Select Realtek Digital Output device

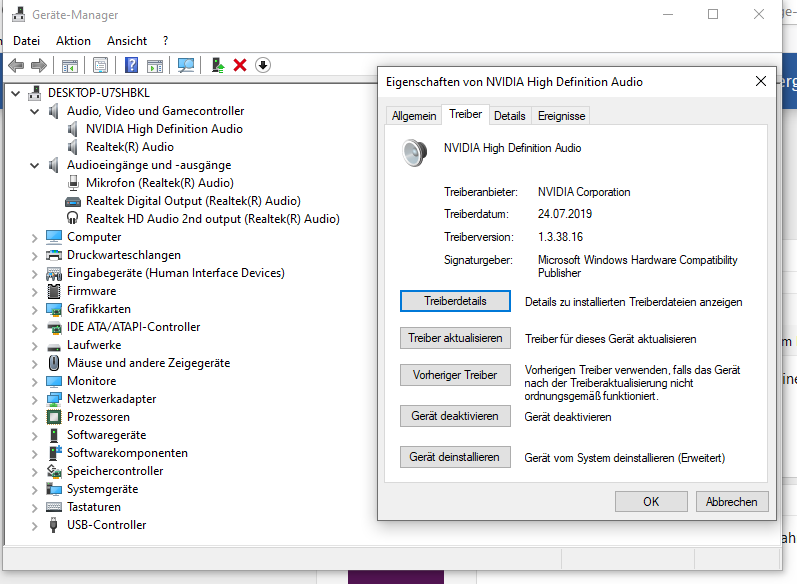tap(193, 201)
